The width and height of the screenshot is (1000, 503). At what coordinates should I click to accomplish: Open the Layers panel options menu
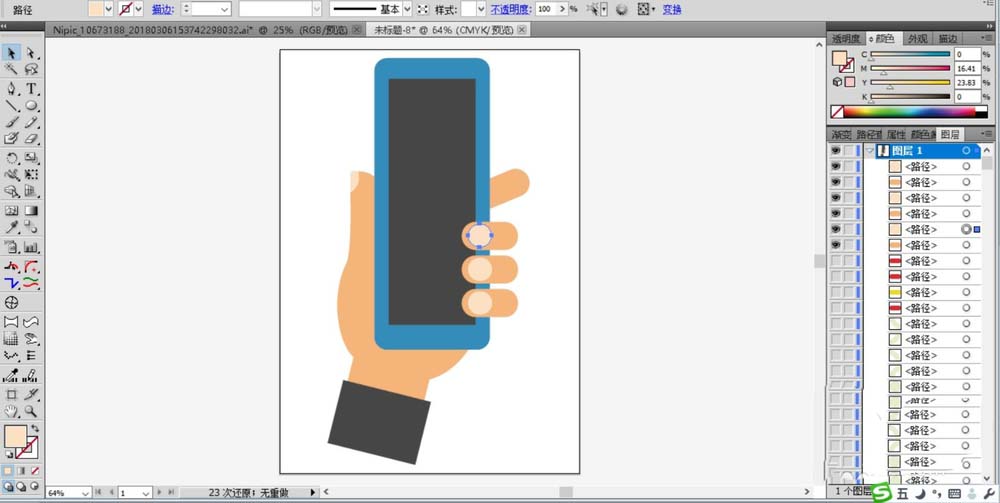pyautogui.click(x=987, y=134)
